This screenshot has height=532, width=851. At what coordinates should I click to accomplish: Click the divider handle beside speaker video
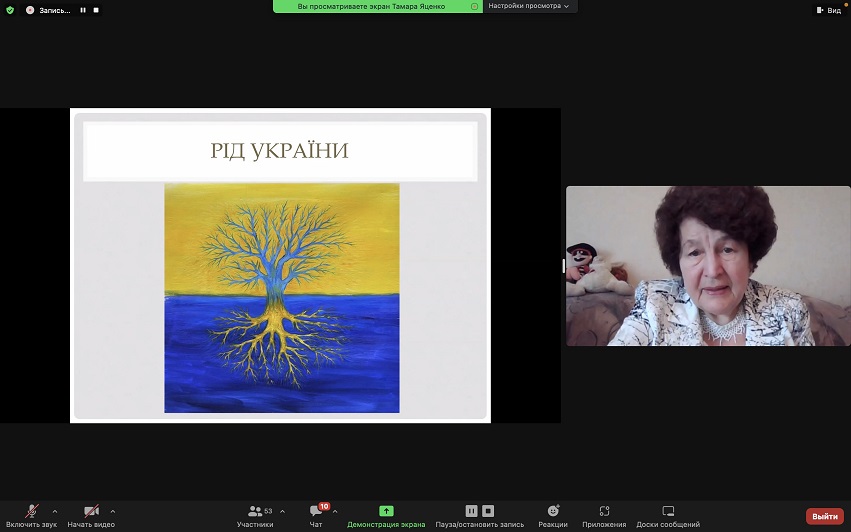pyautogui.click(x=563, y=265)
